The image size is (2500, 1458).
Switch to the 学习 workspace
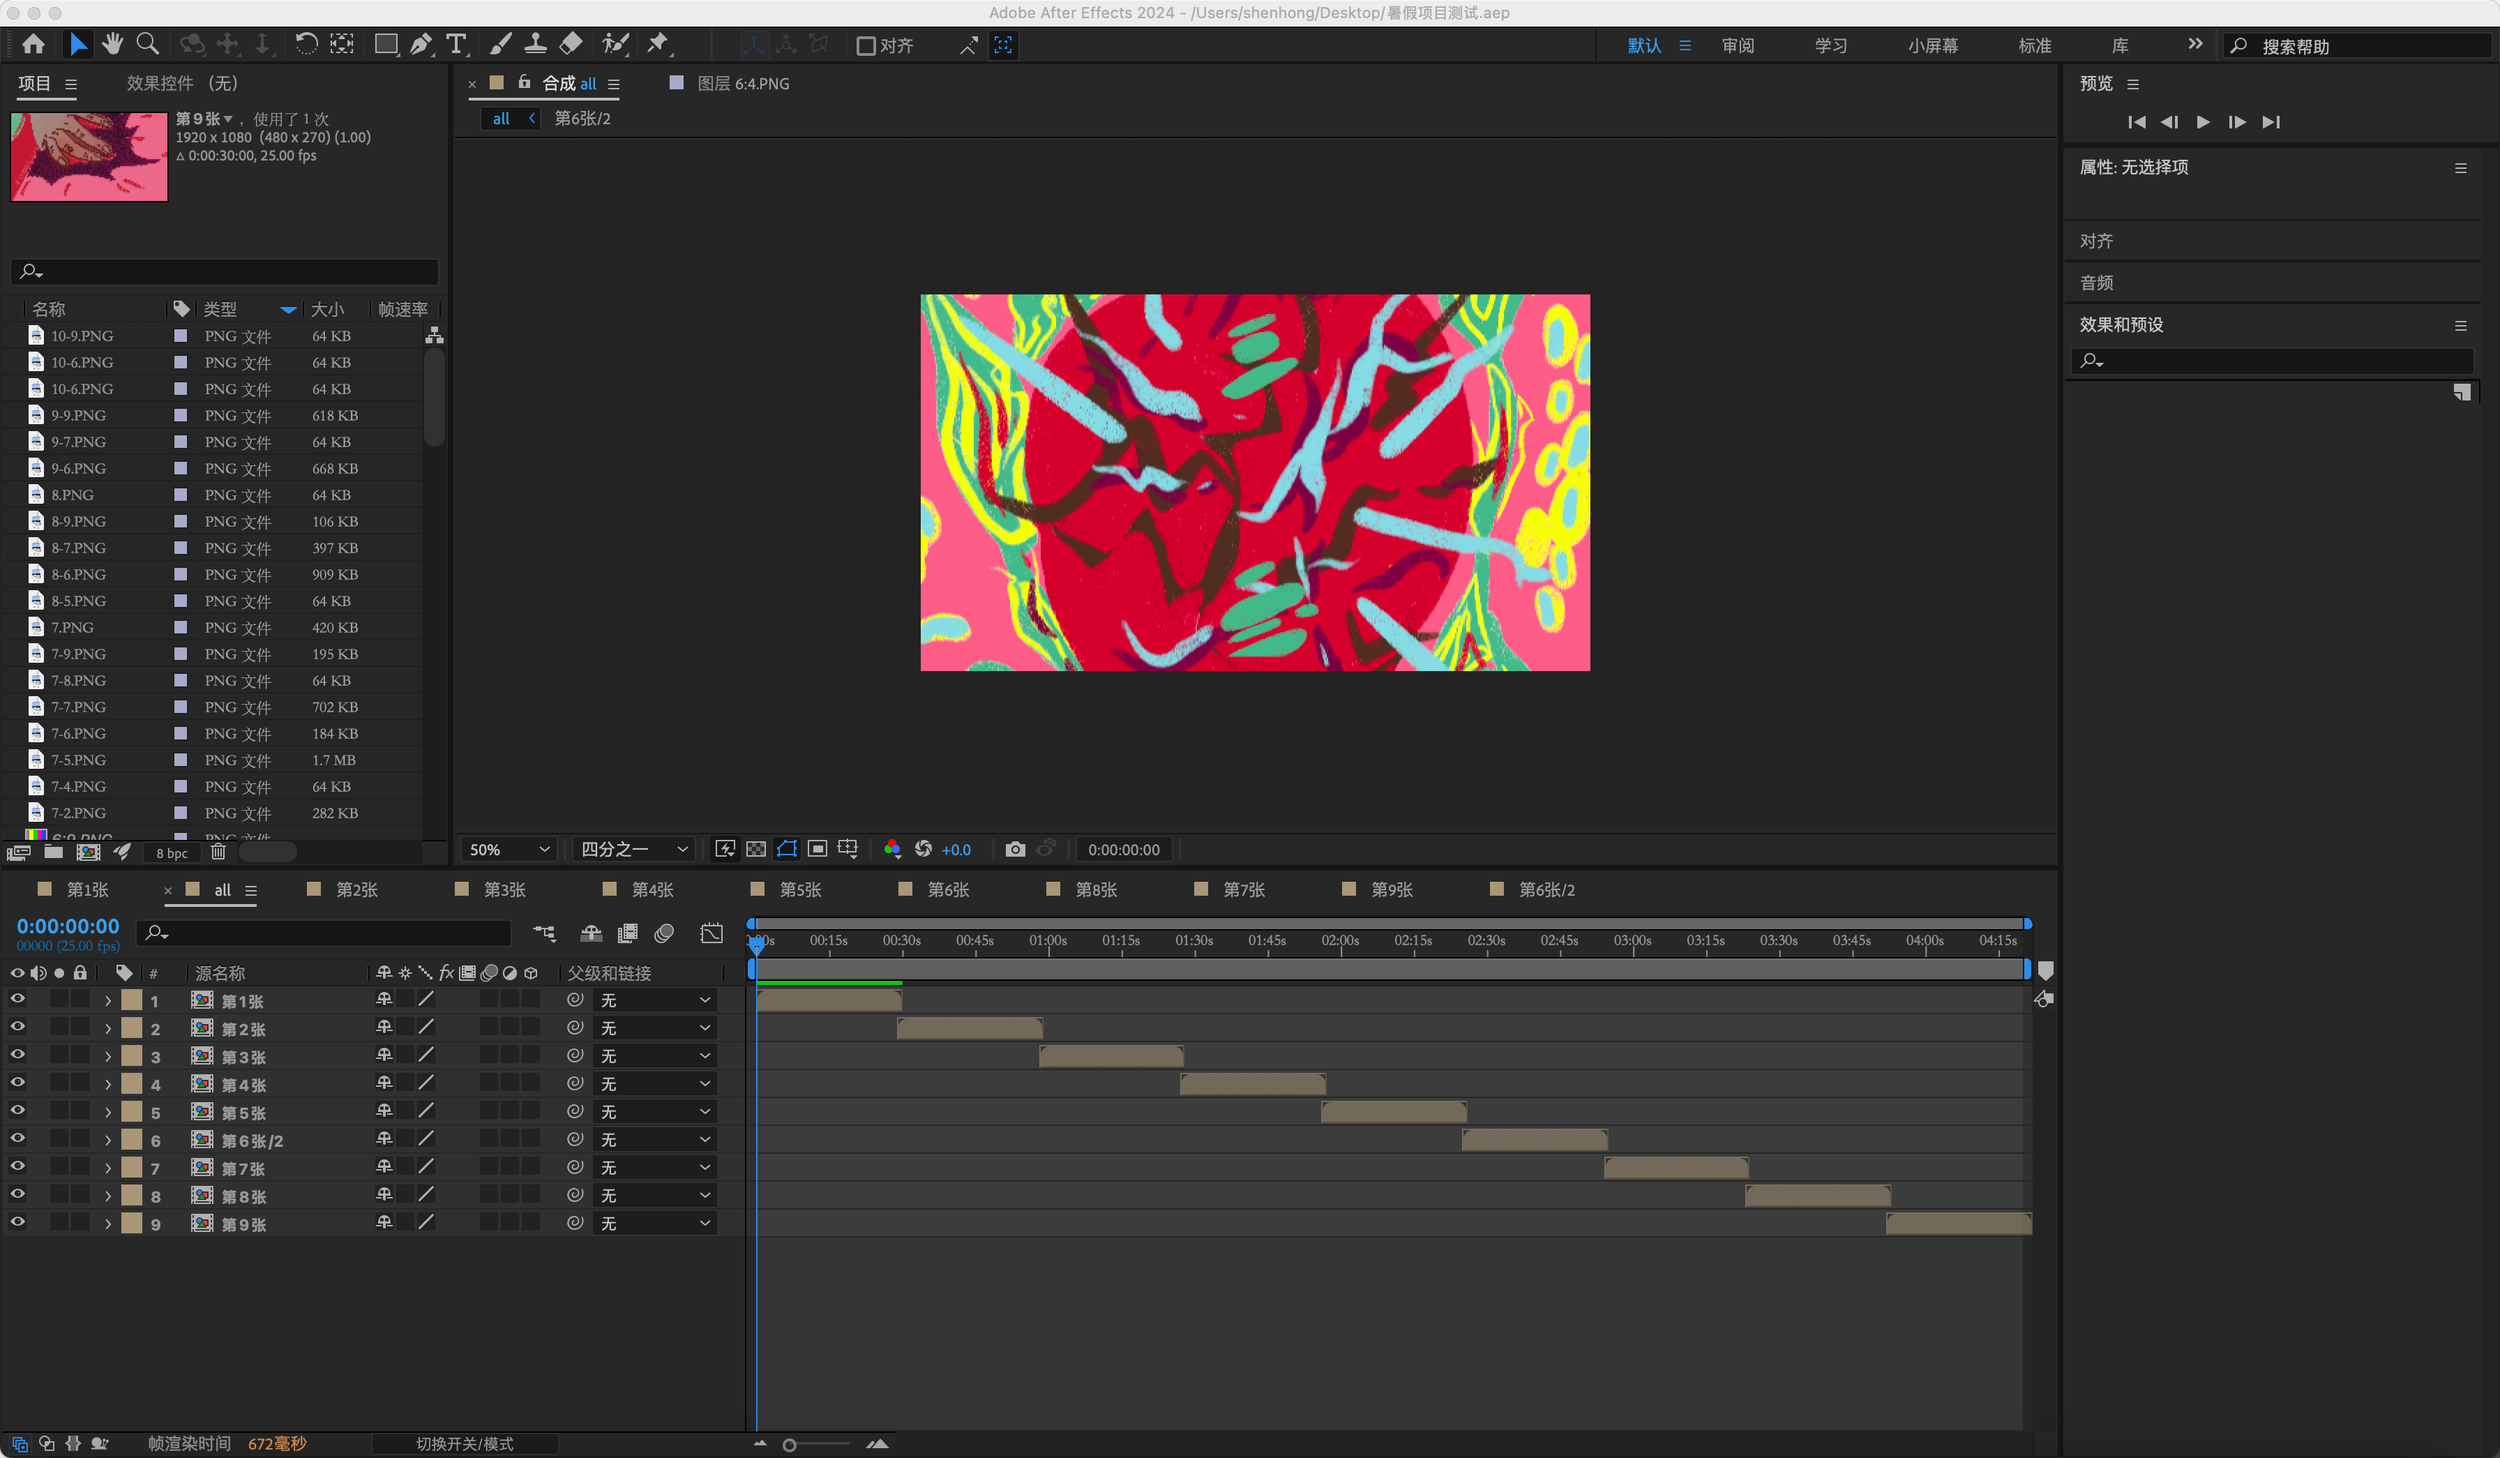(1830, 46)
